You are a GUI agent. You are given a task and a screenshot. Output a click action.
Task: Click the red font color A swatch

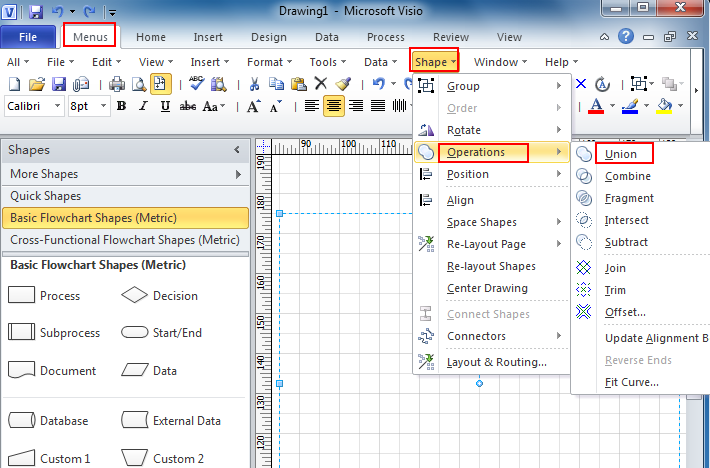click(596, 106)
